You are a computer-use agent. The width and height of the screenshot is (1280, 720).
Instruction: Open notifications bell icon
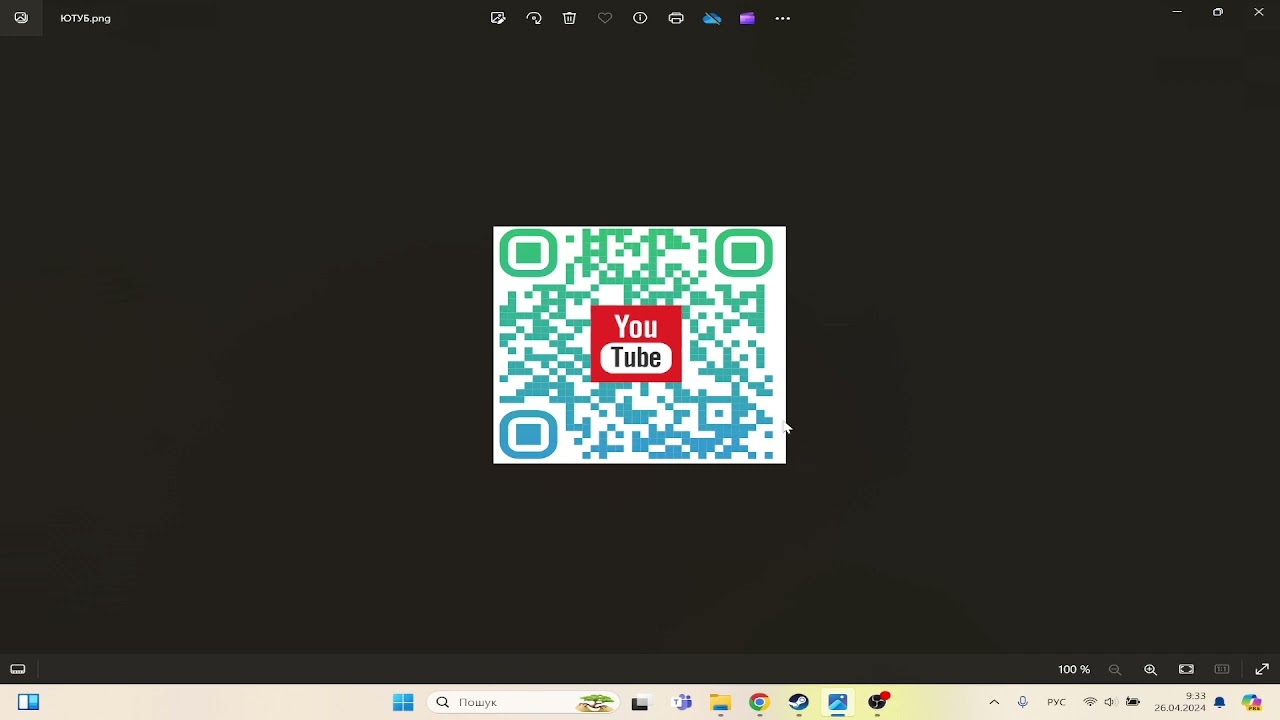coord(1219,702)
